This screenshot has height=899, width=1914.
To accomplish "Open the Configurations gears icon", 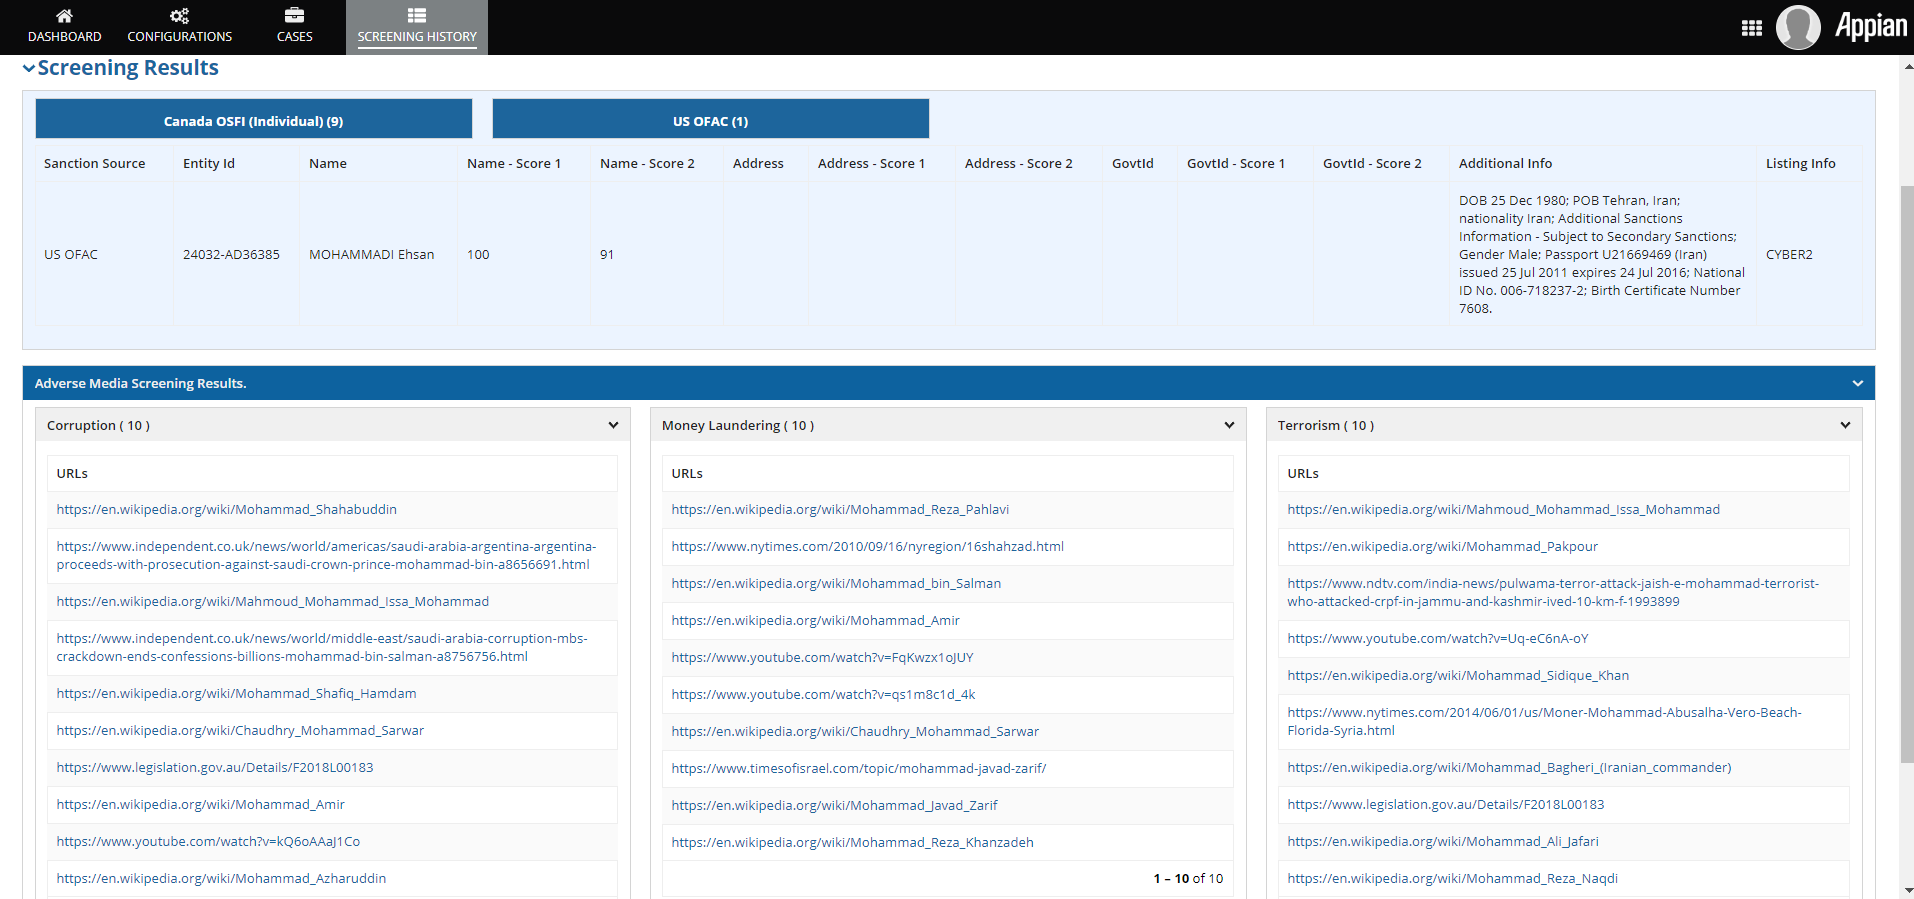I will point(179,15).
